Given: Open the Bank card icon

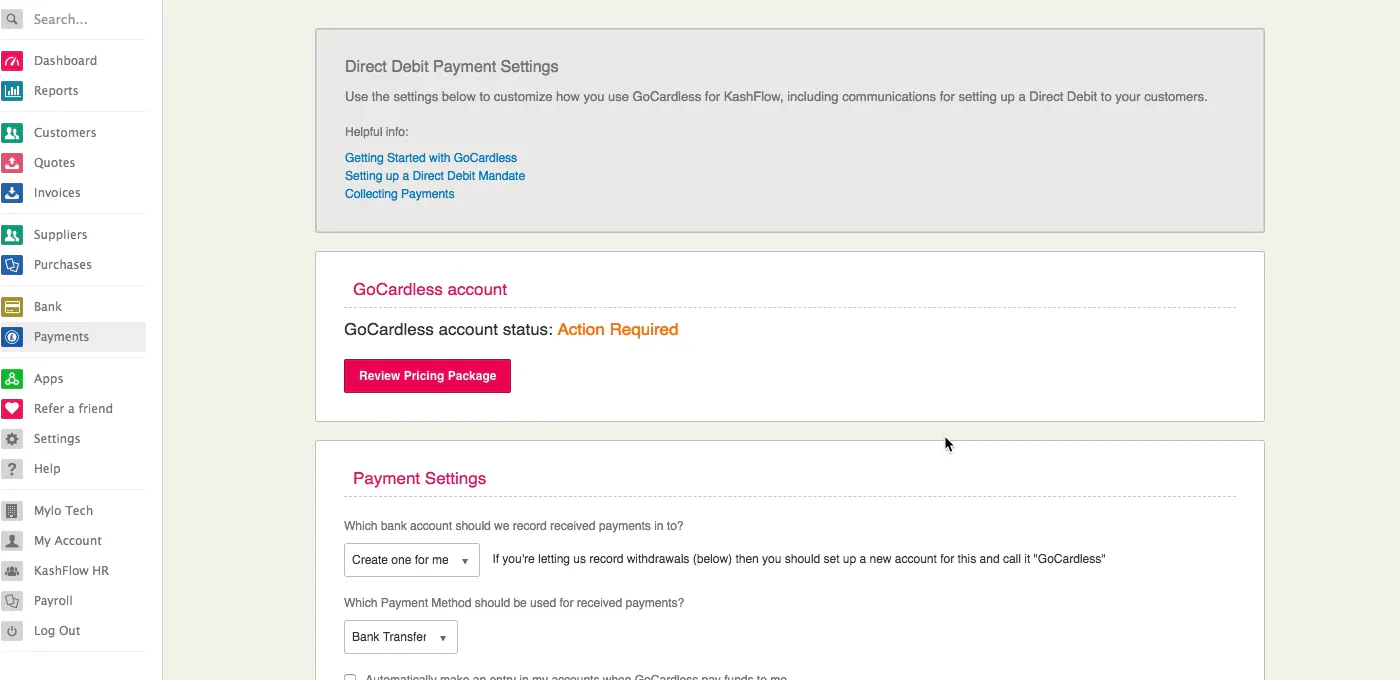Looking at the screenshot, I should (x=12, y=307).
